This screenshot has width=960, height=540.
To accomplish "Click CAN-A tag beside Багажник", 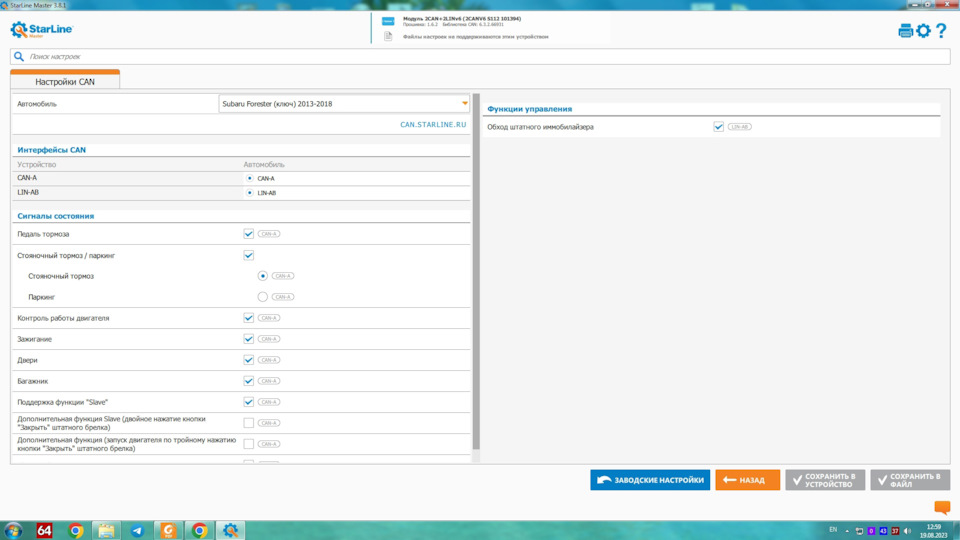I will (269, 381).
